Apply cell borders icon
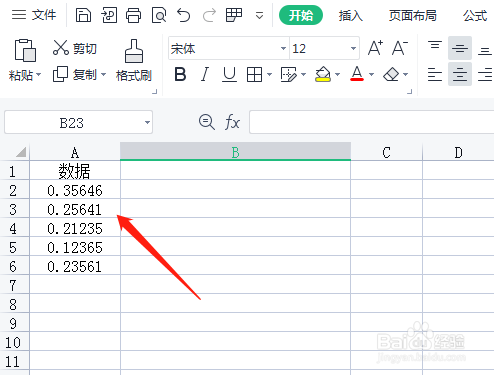494x375 pixels. click(x=254, y=74)
